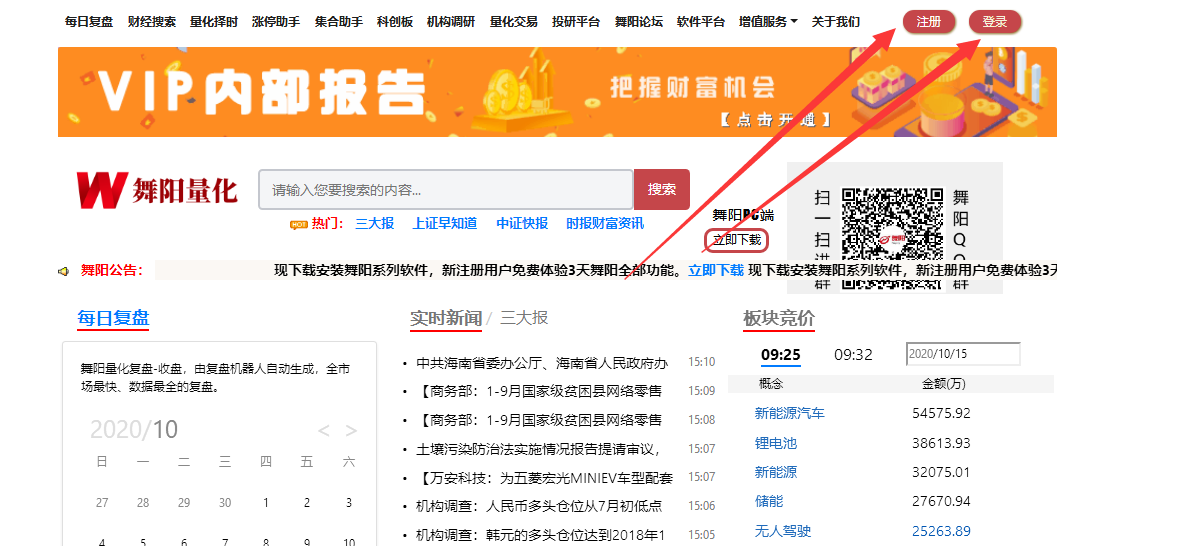Open the VIP内部报告 banner

(557, 92)
